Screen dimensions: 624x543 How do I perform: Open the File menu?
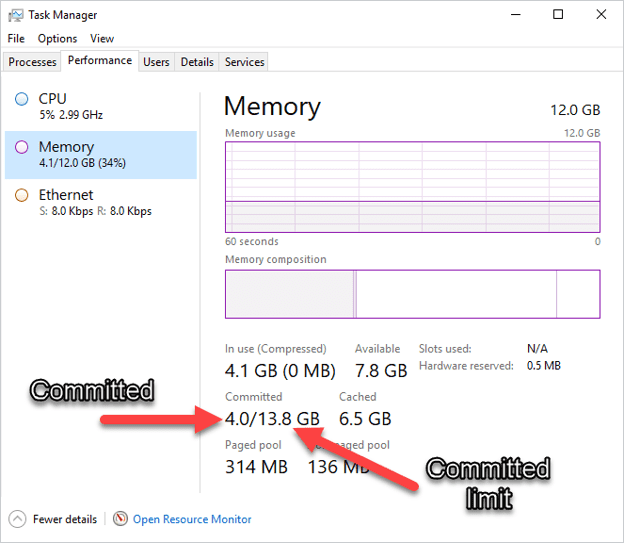pos(16,39)
